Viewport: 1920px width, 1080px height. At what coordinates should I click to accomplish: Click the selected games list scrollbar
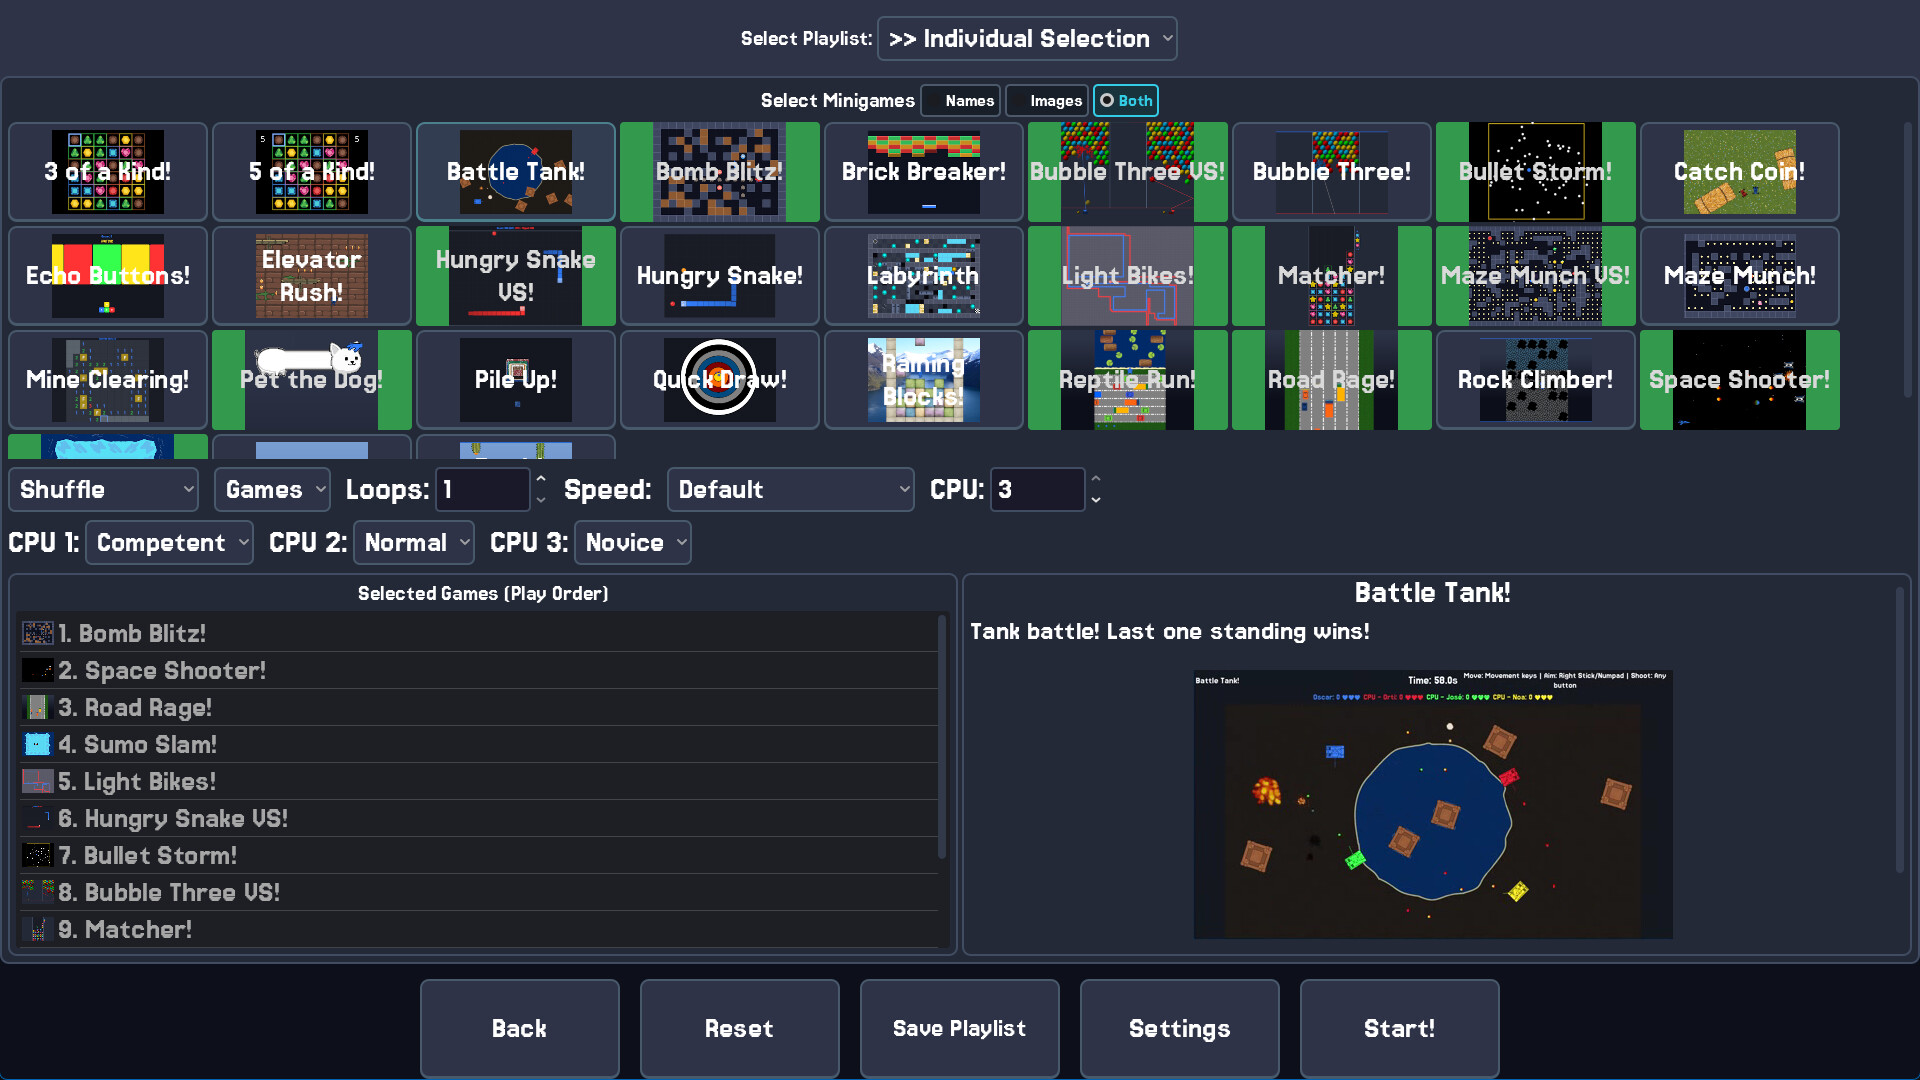coord(942,738)
